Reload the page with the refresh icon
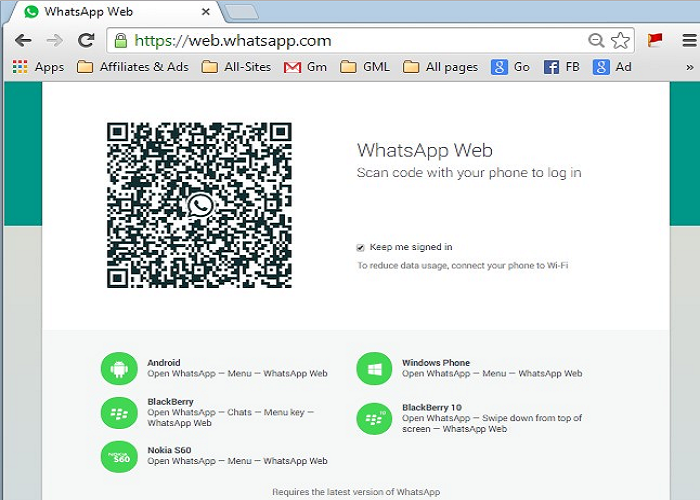 pyautogui.click(x=86, y=40)
